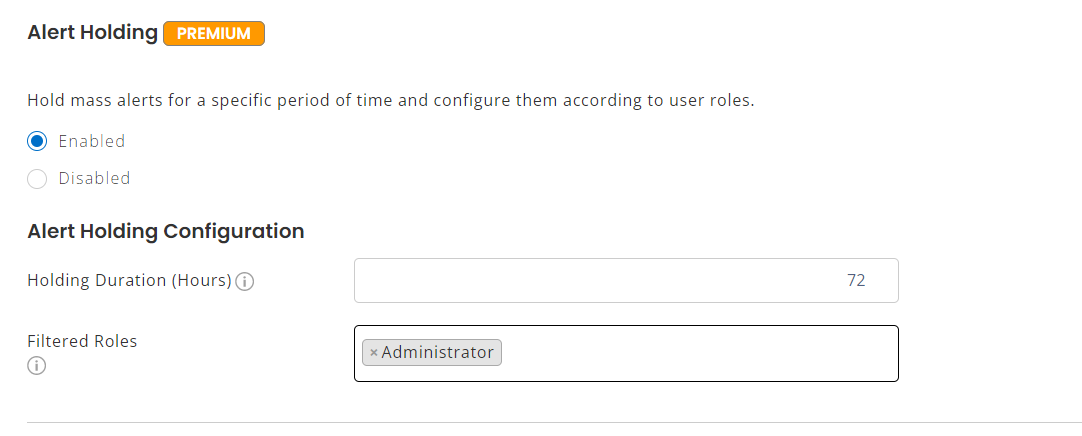Click the Filtered Roles label
Viewport: 1082px width, 436px height.
[82, 341]
